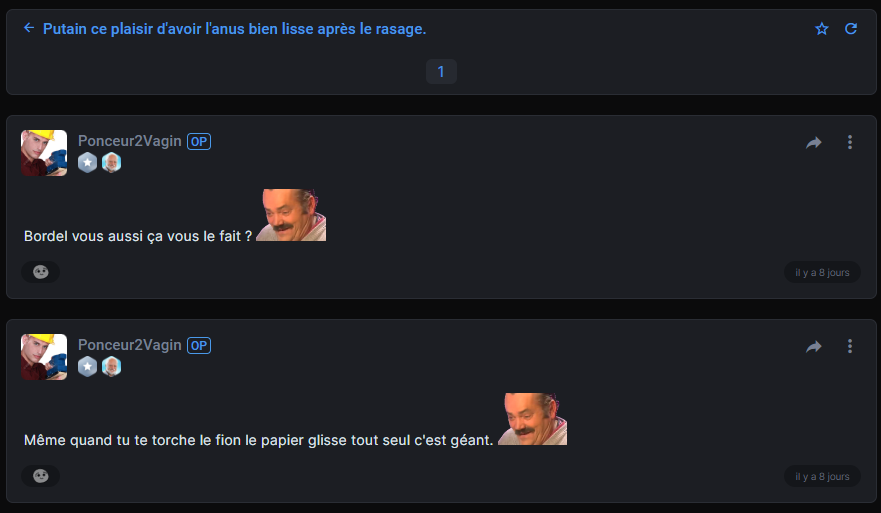Click the first post's "il y a 8 jours" timestamp
The image size is (881, 513).
(822, 273)
